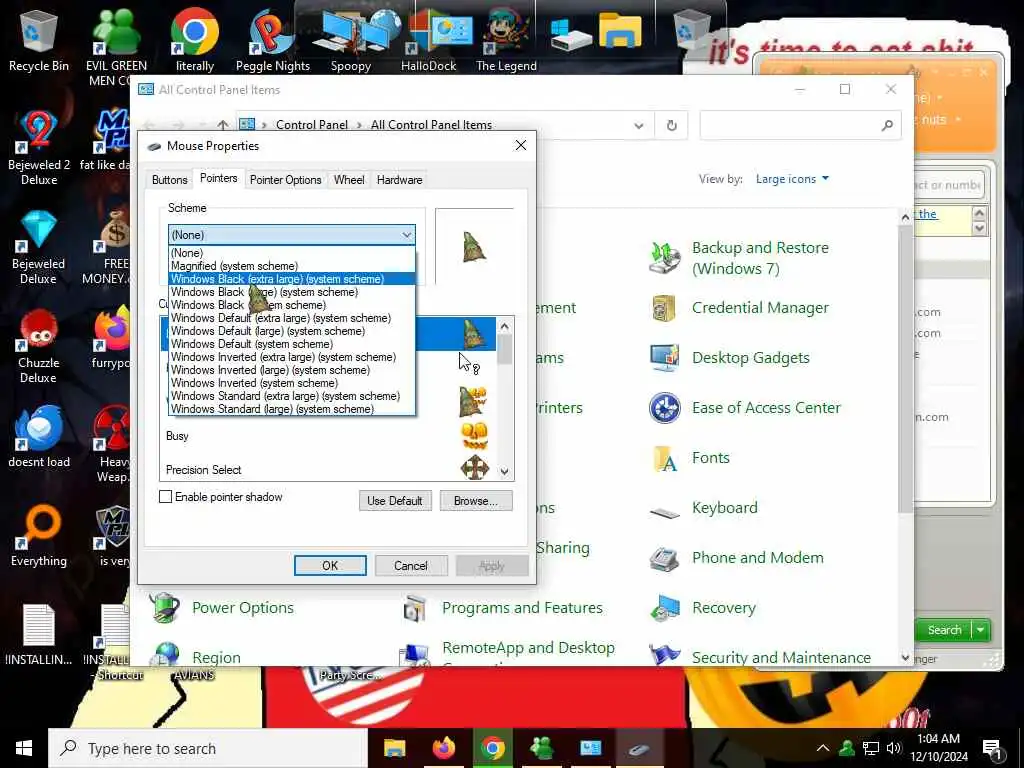Open Programs and Features
The width and height of the screenshot is (1024, 768).
tap(502, 608)
